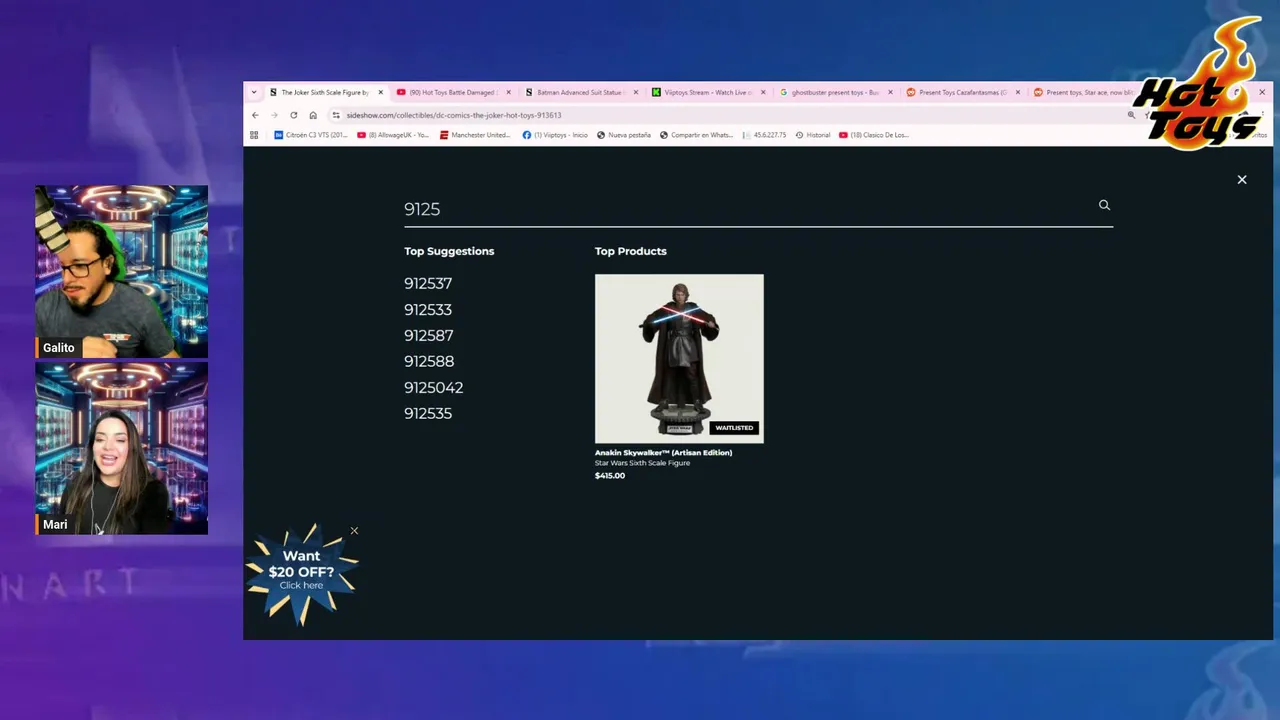The image size is (1280, 720).
Task: Select suggestion 912537
Action: coord(428,283)
